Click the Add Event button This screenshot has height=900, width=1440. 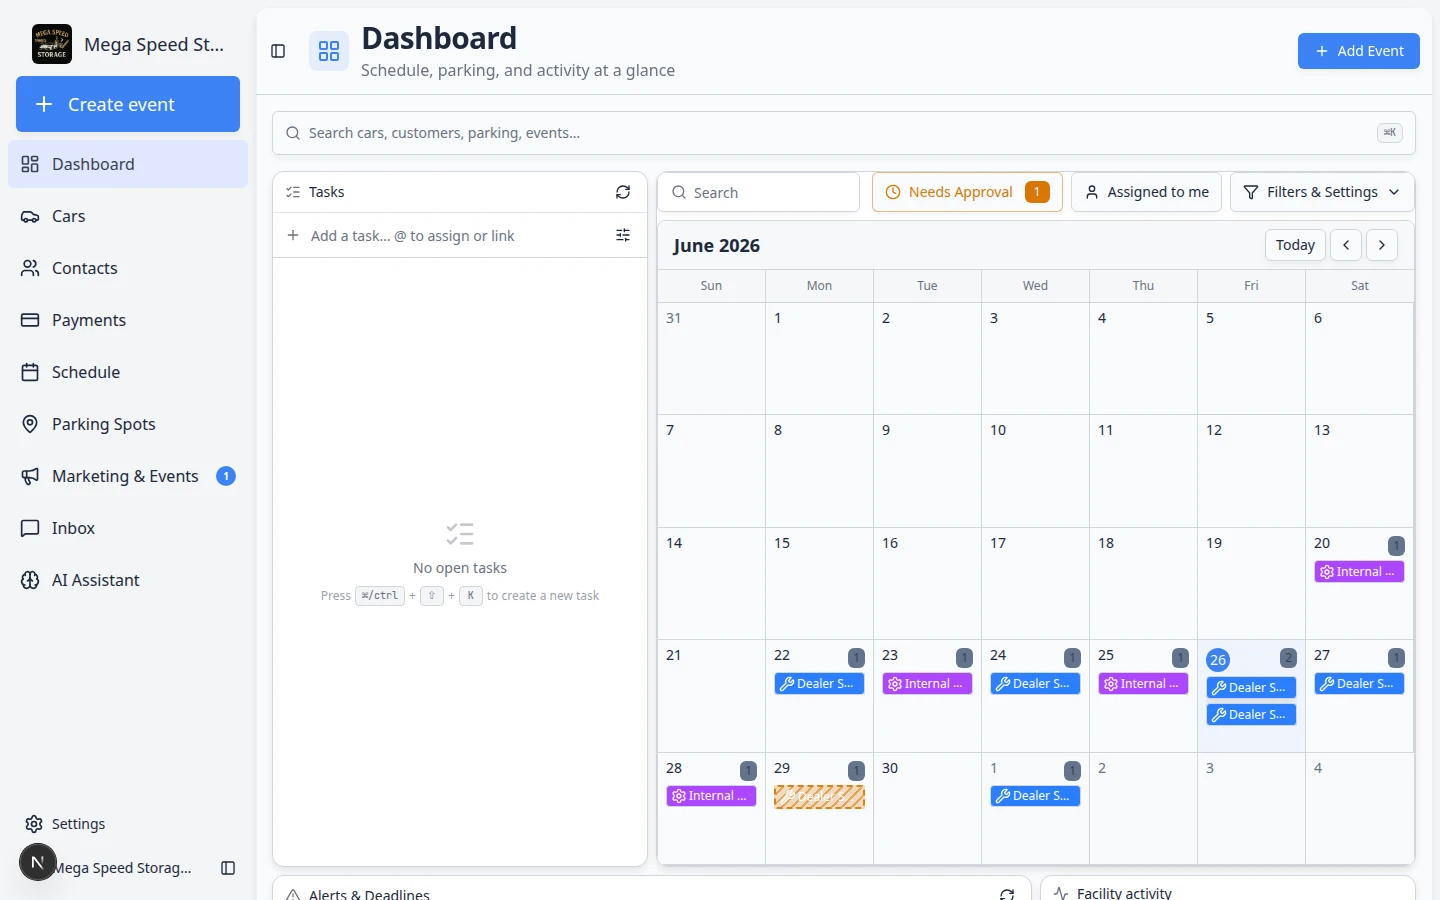pyautogui.click(x=1358, y=51)
